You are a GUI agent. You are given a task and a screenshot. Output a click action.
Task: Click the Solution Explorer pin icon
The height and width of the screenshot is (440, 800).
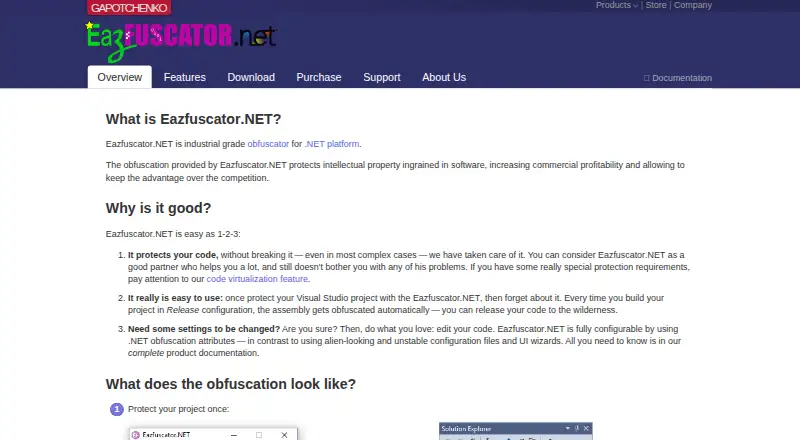577,428
